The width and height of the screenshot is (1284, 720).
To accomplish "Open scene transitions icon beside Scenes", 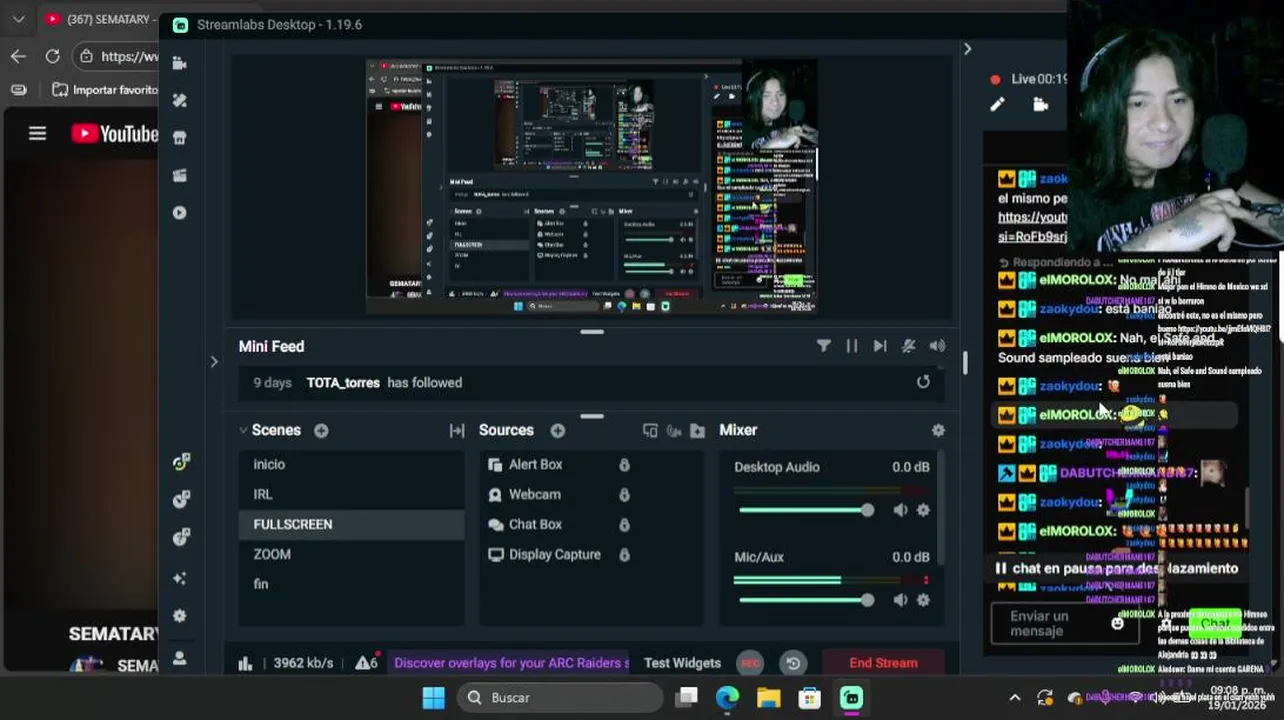I will (457, 430).
